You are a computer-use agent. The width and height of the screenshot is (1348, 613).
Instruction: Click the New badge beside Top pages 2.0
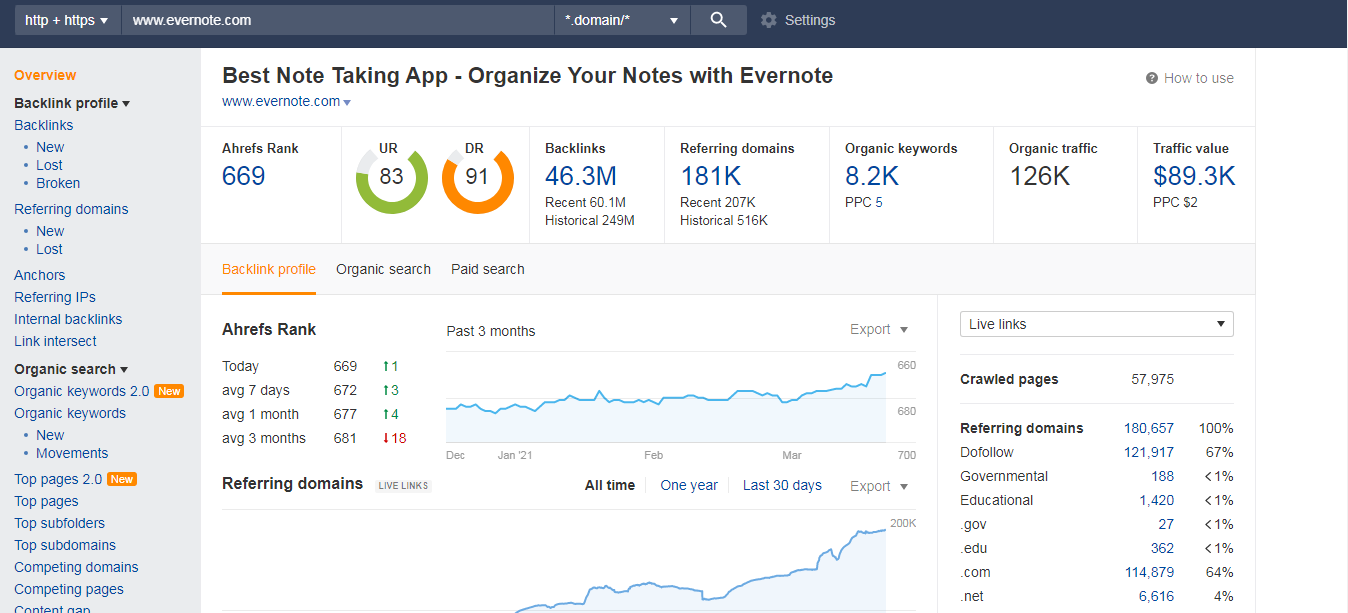tap(121, 479)
